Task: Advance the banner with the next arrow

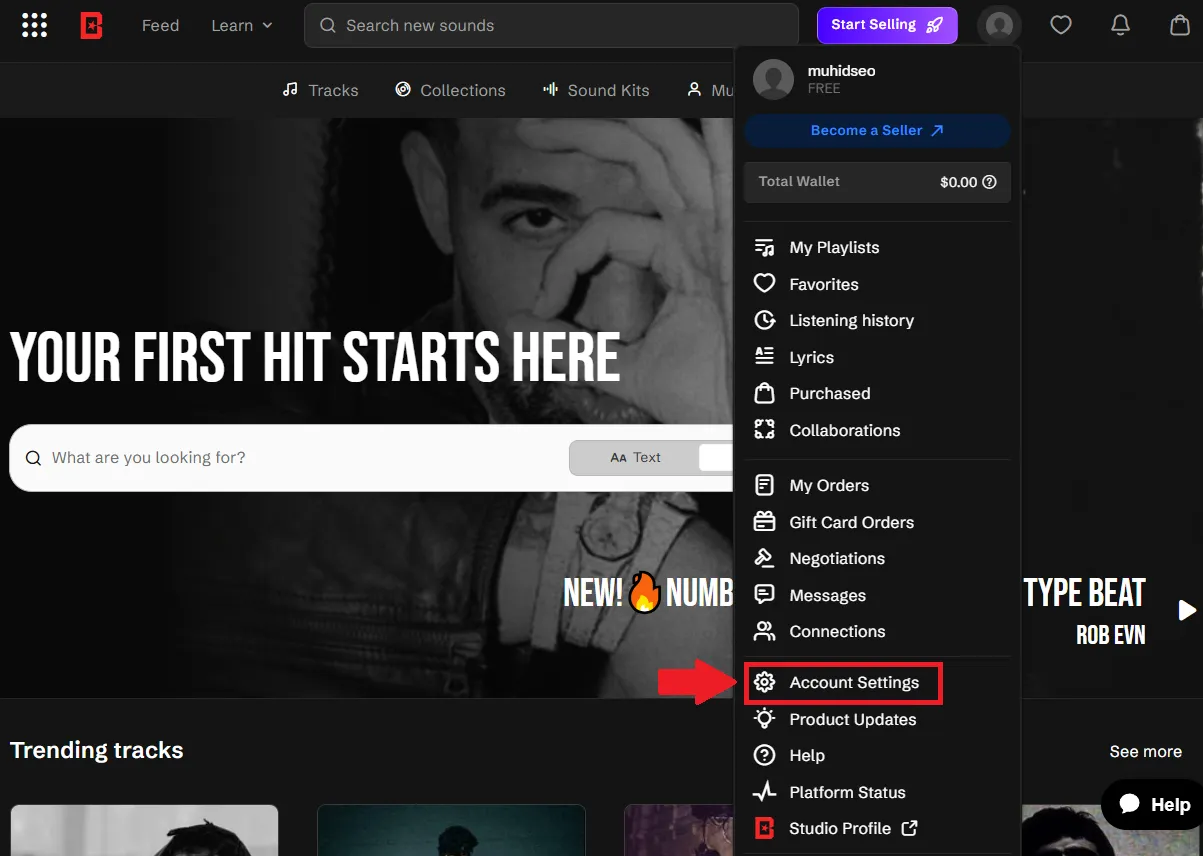Action: tap(1187, 610)
